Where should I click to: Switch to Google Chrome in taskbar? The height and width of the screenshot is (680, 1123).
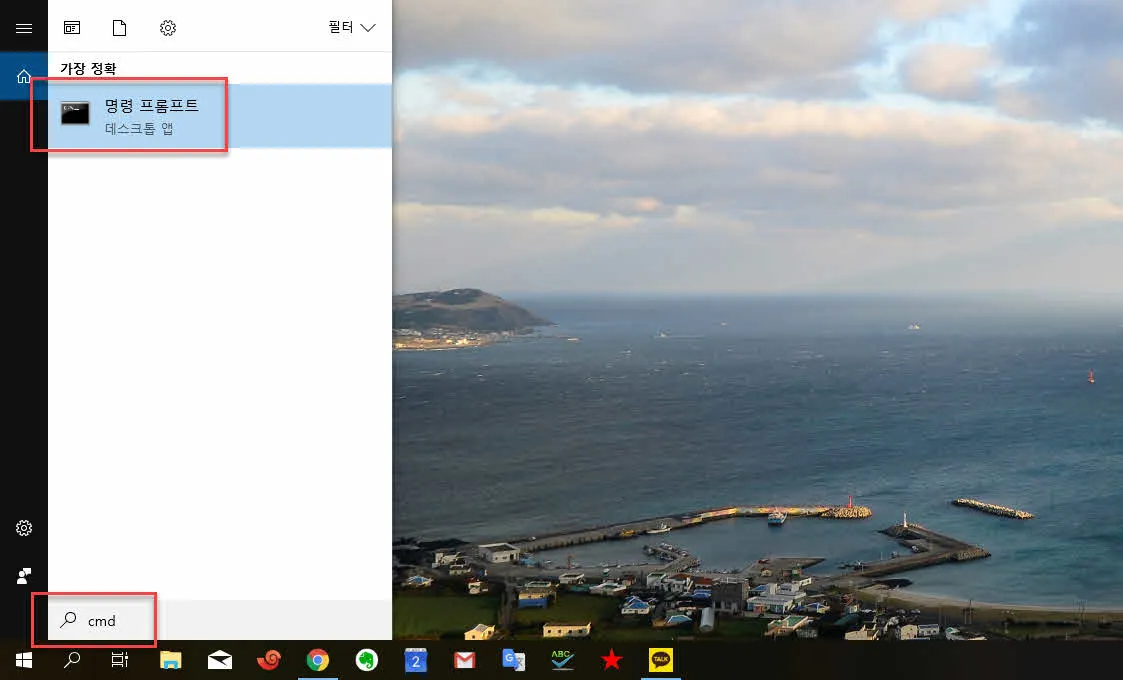pos(318,660)
